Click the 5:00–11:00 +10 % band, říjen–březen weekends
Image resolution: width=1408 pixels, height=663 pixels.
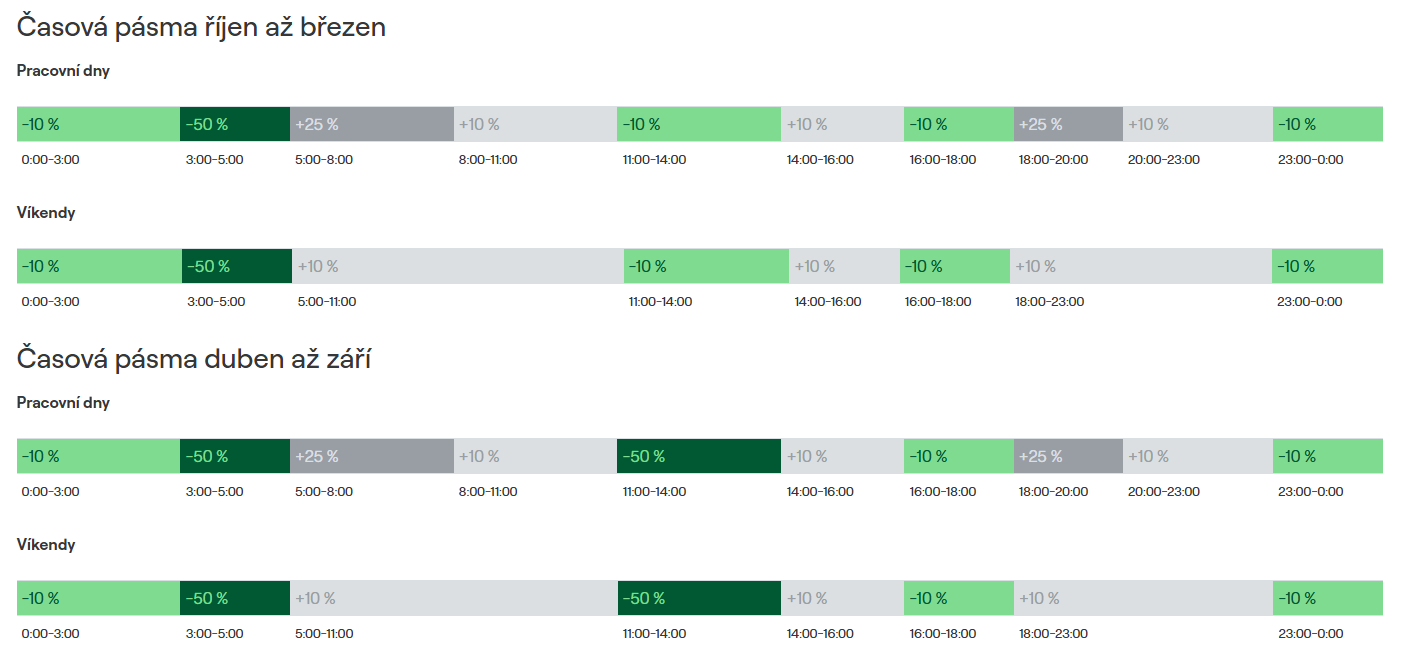pyautogui.click(x=457, y=266)
